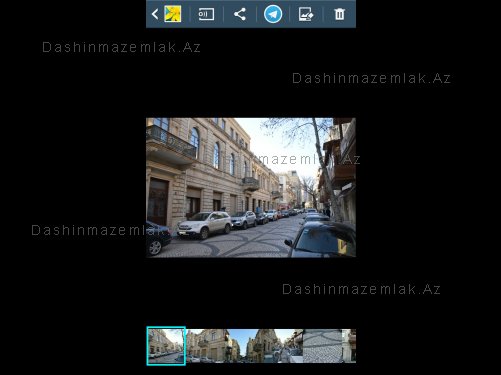Send photo via the Telegram icon
Viewport: 501px width, 375px height.
[x=273, y=14]
